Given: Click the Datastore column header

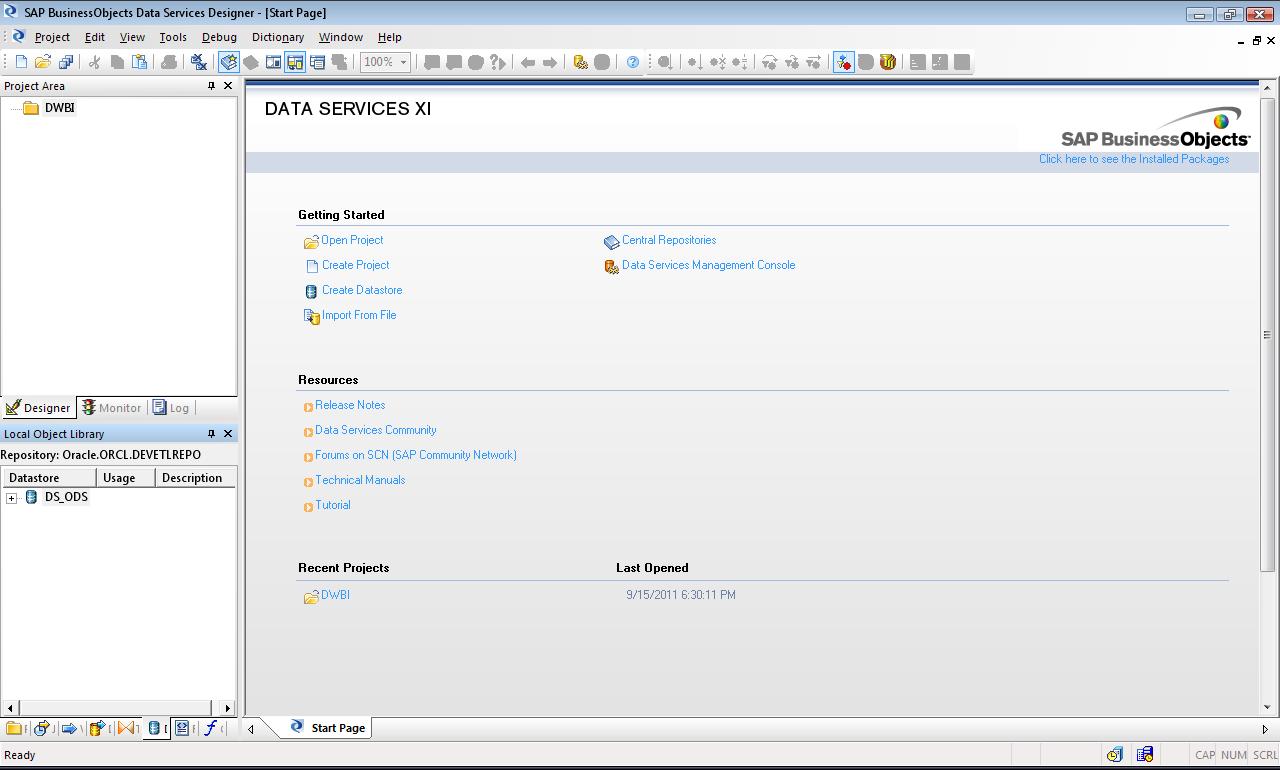Looking at the screenshot, I should click(49, 478).
